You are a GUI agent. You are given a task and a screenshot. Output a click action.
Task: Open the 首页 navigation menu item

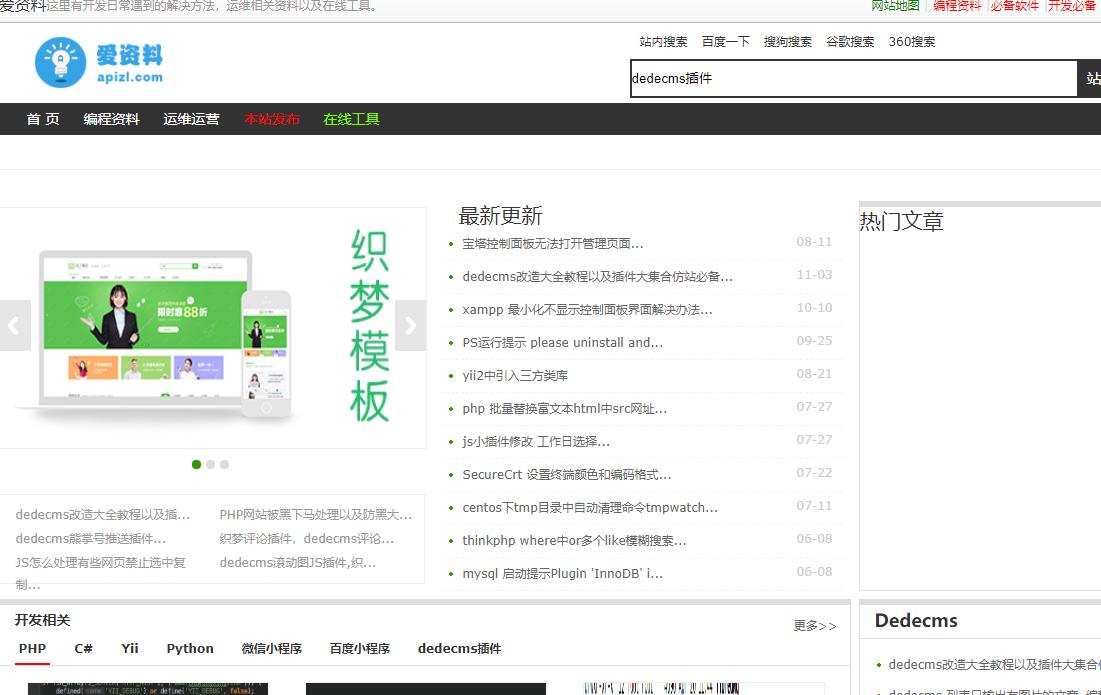pyautogui.click(x=43, y=117)
